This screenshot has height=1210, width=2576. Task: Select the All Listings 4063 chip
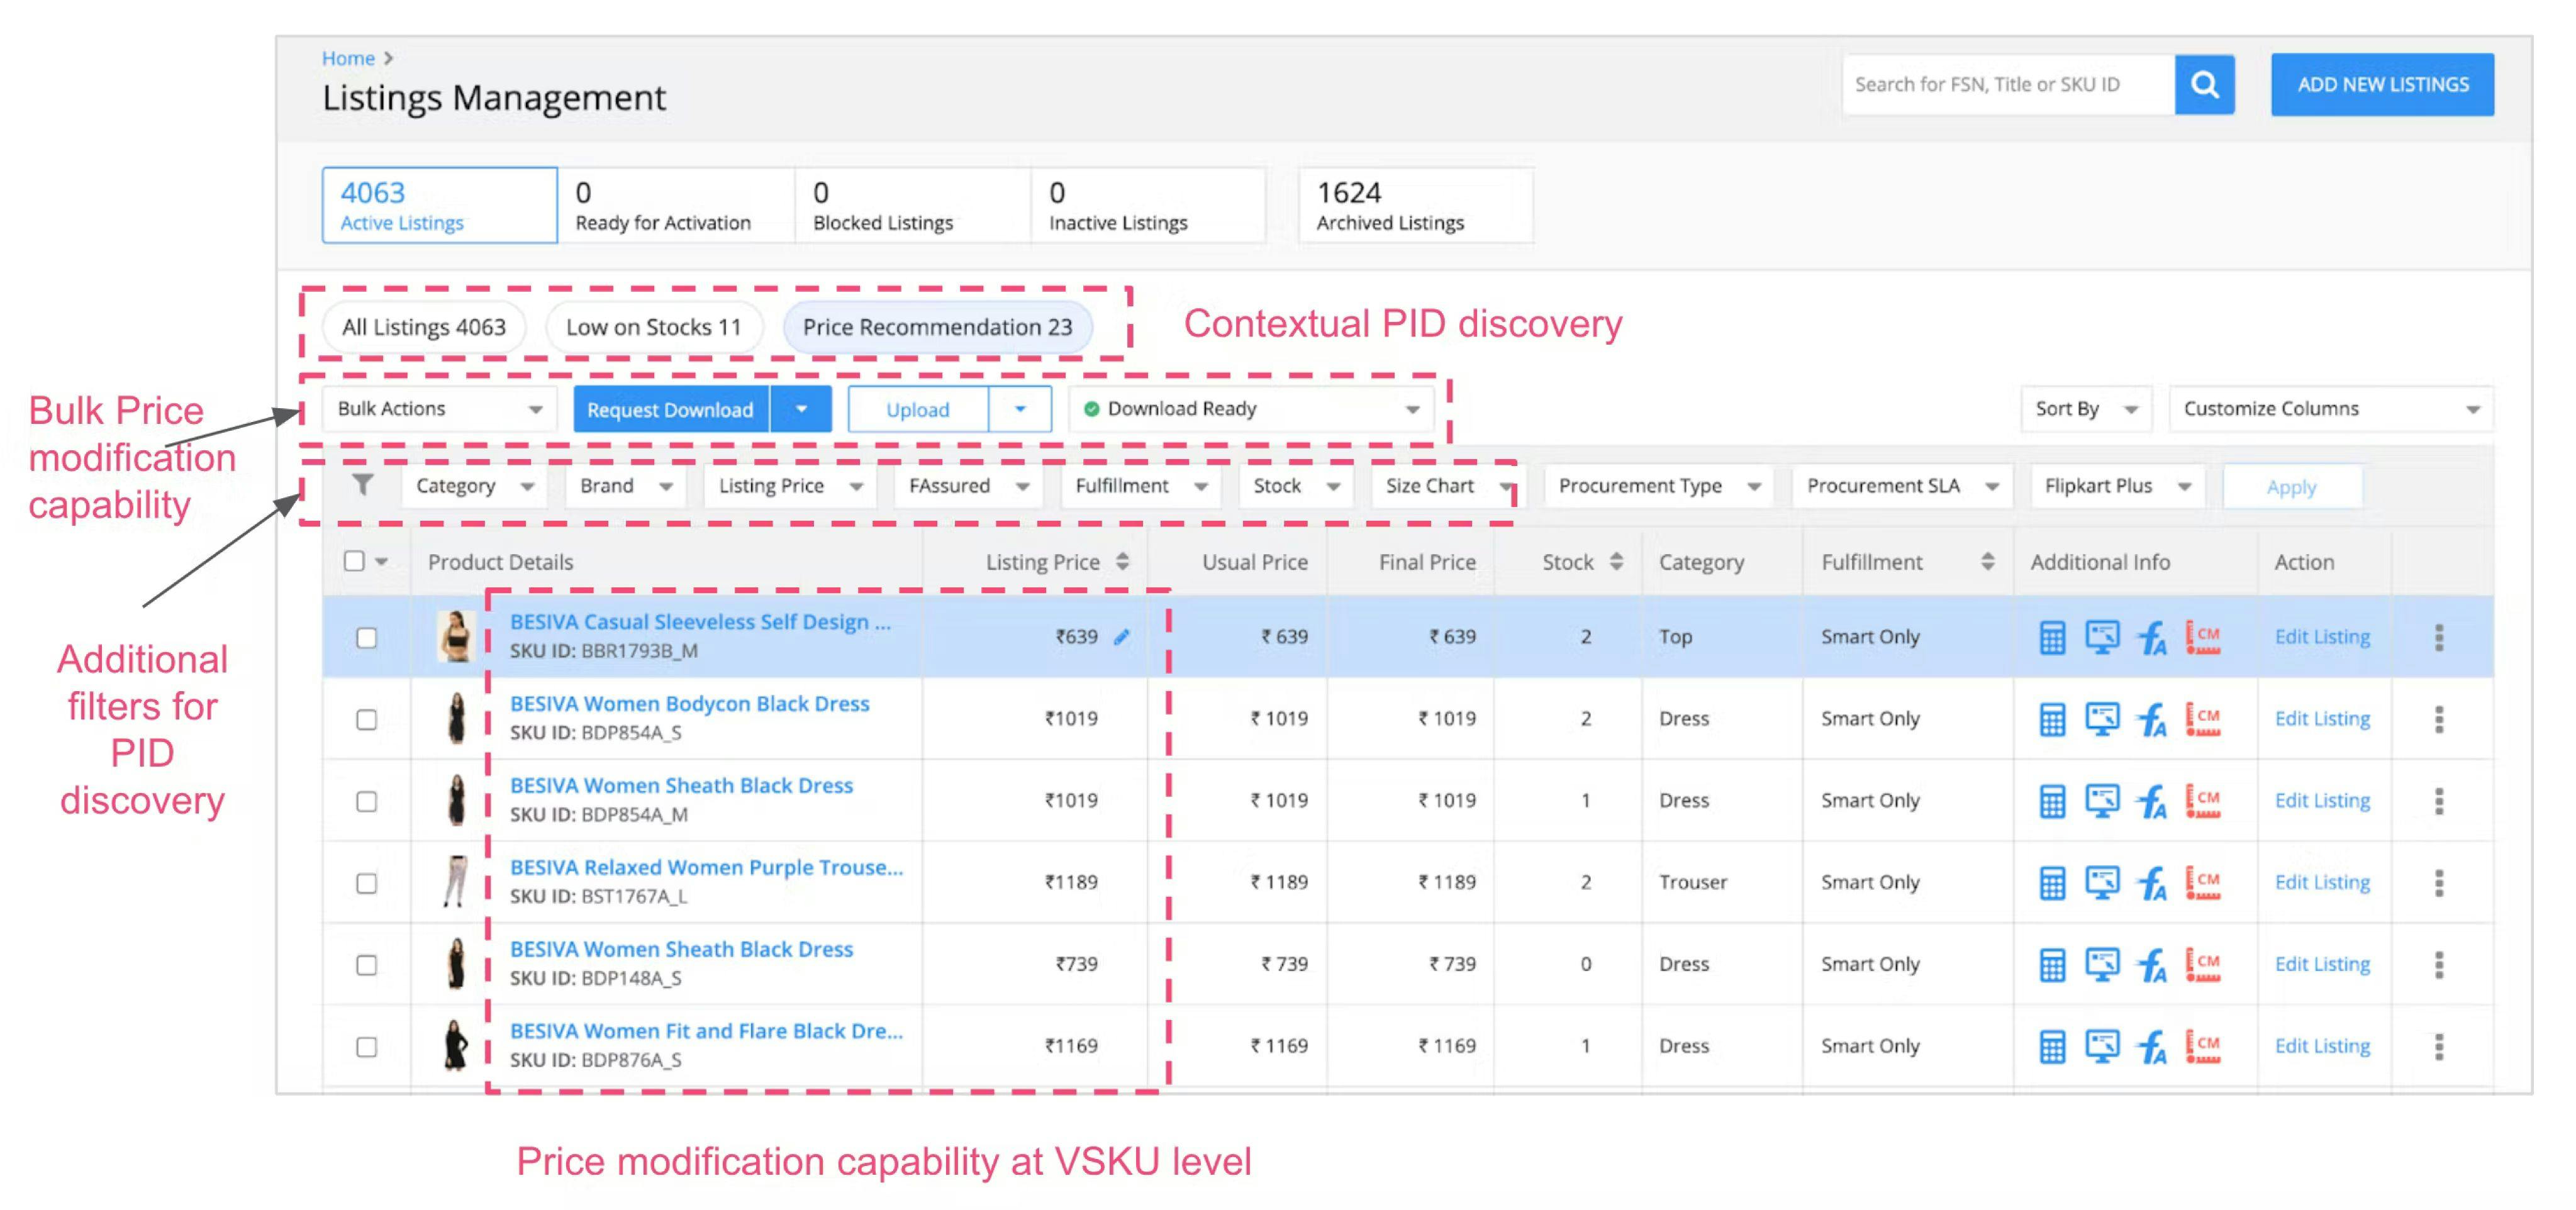point(424,327)
